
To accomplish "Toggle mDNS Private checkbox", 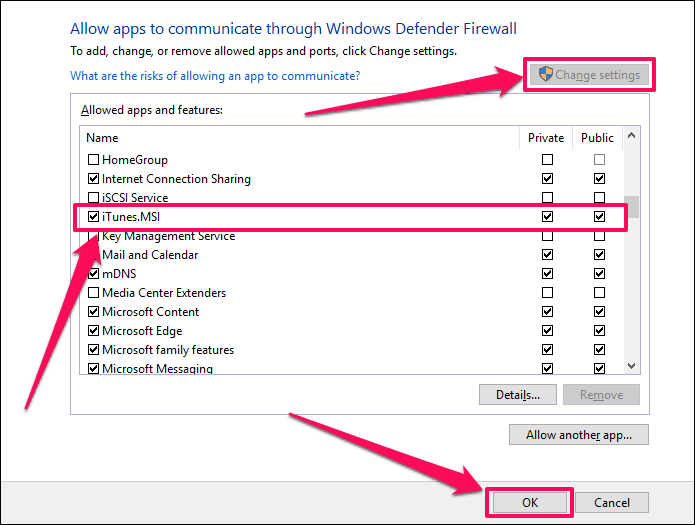I will tap(547, 274).
